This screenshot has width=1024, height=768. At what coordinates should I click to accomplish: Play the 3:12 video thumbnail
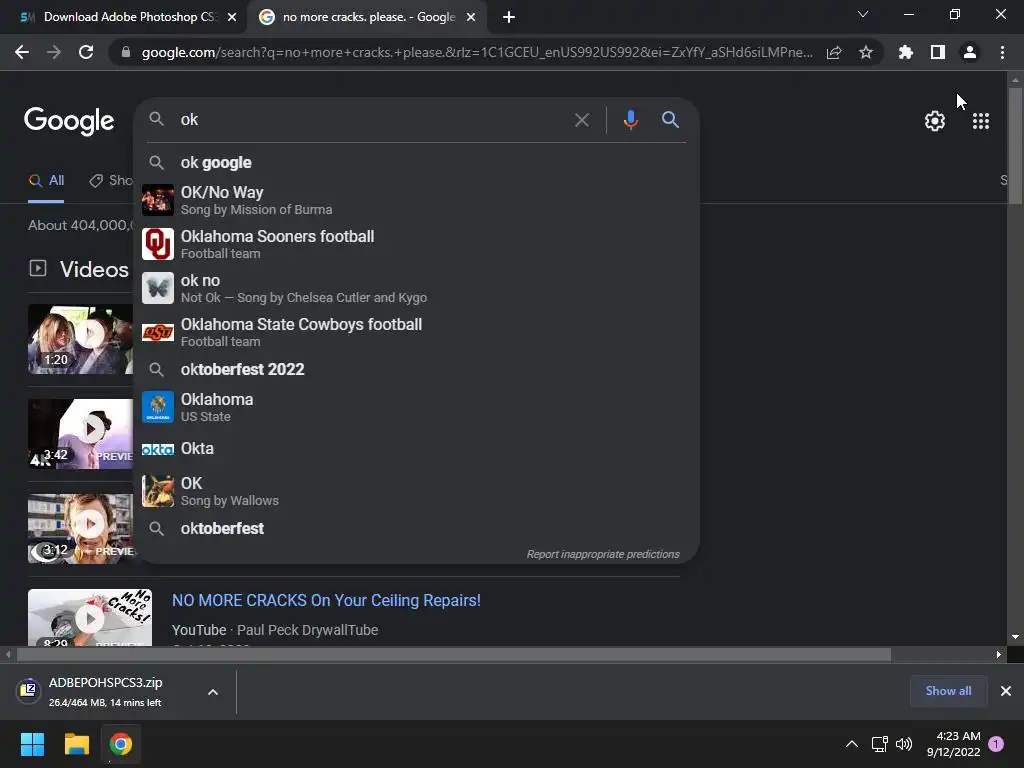[x=80, y=529]
